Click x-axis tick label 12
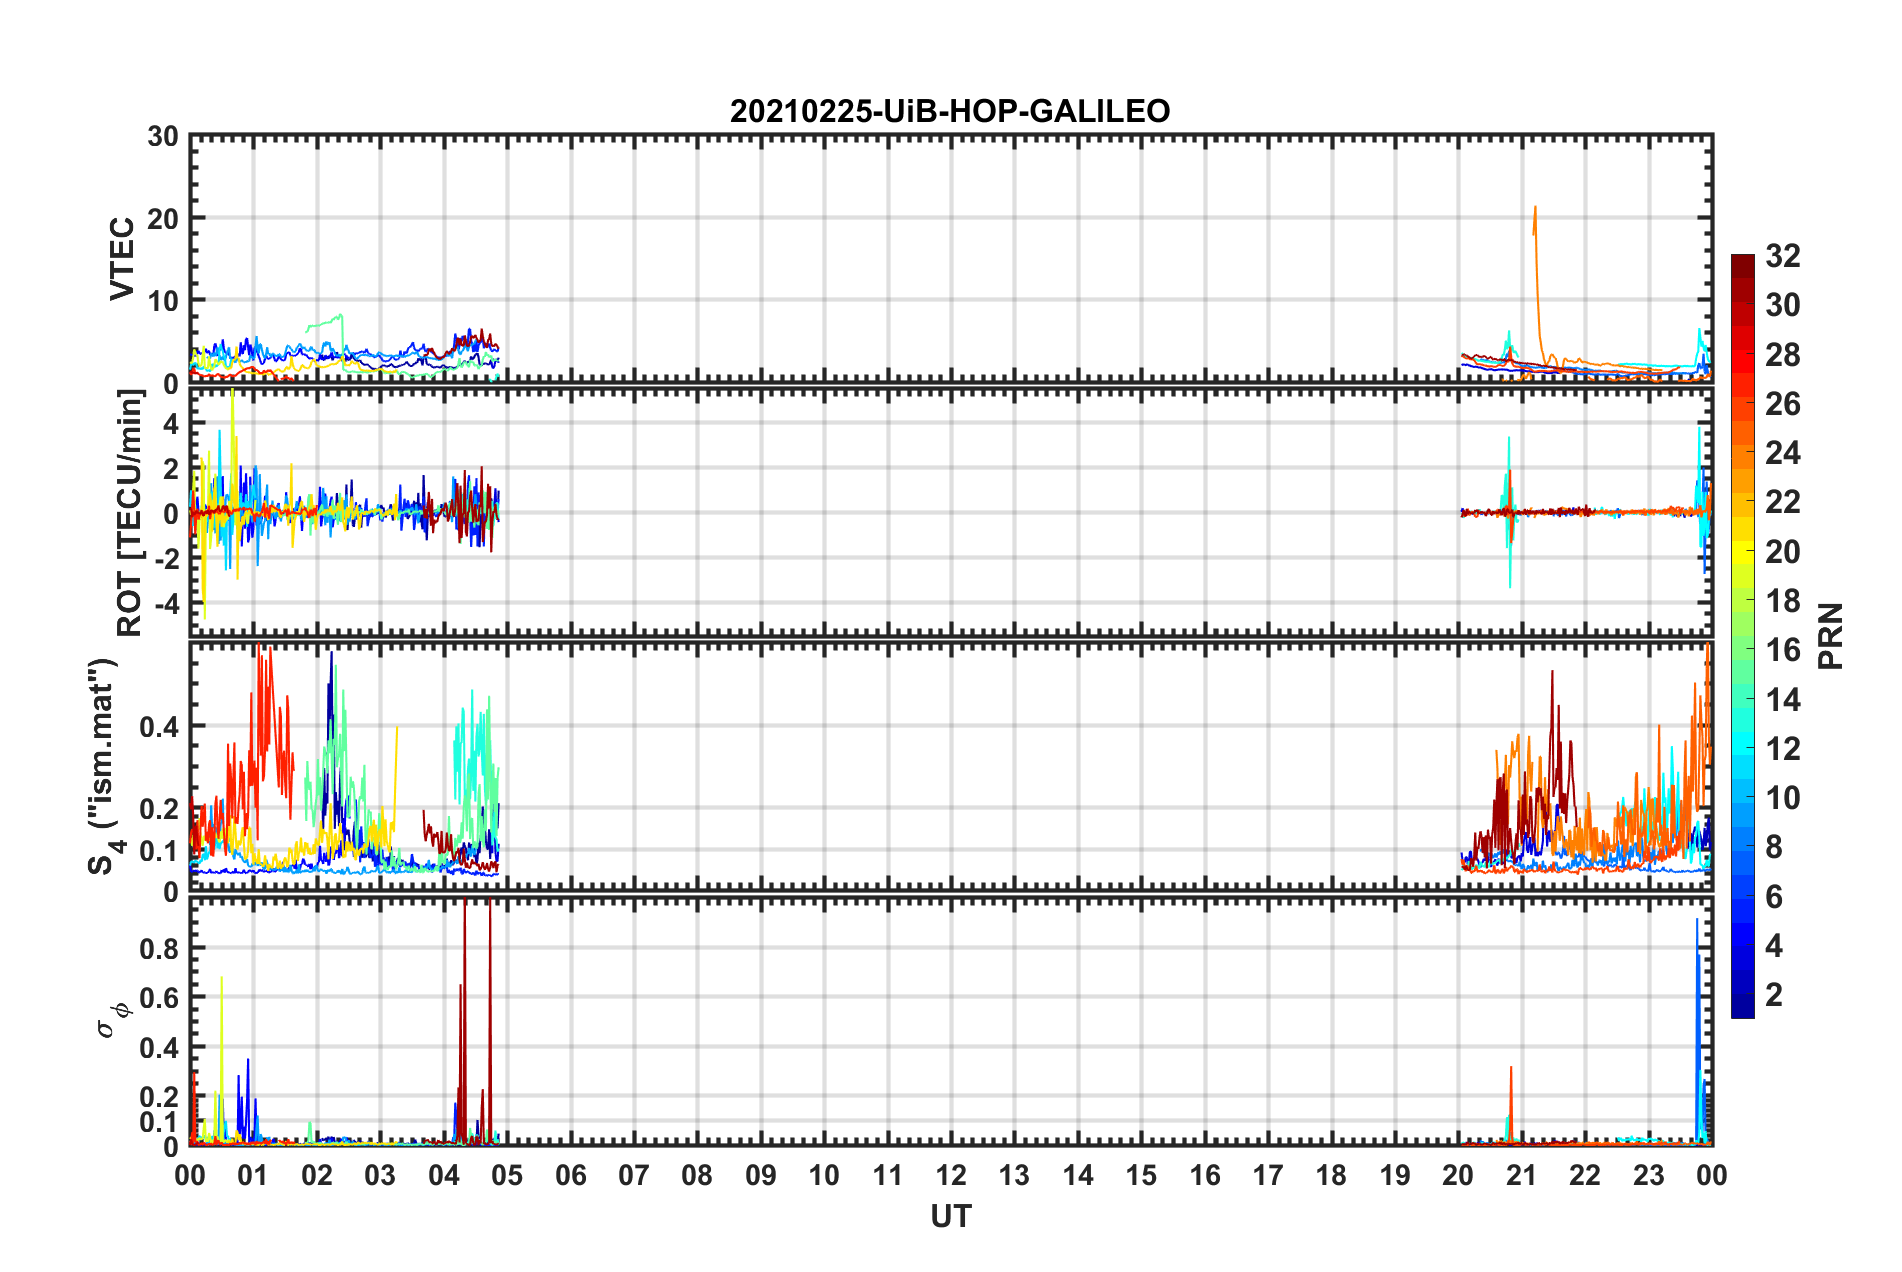This screenshot has width=1902, height=1272. tap(951, 1175)
